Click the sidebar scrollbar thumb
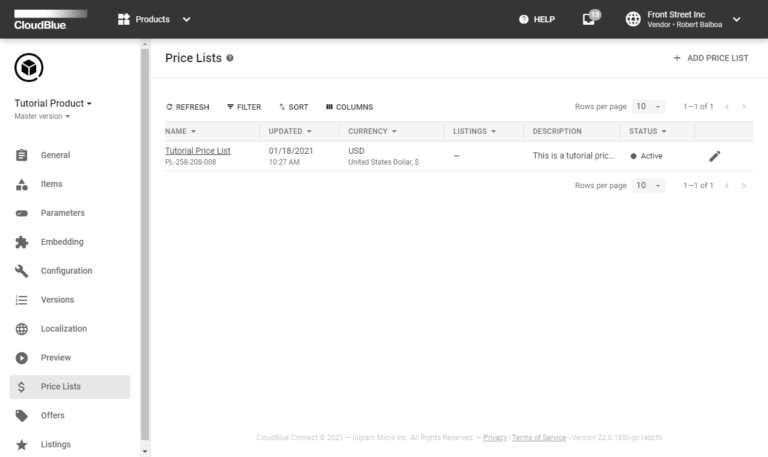This screenshot has width=768, height=457. (144, 244)
